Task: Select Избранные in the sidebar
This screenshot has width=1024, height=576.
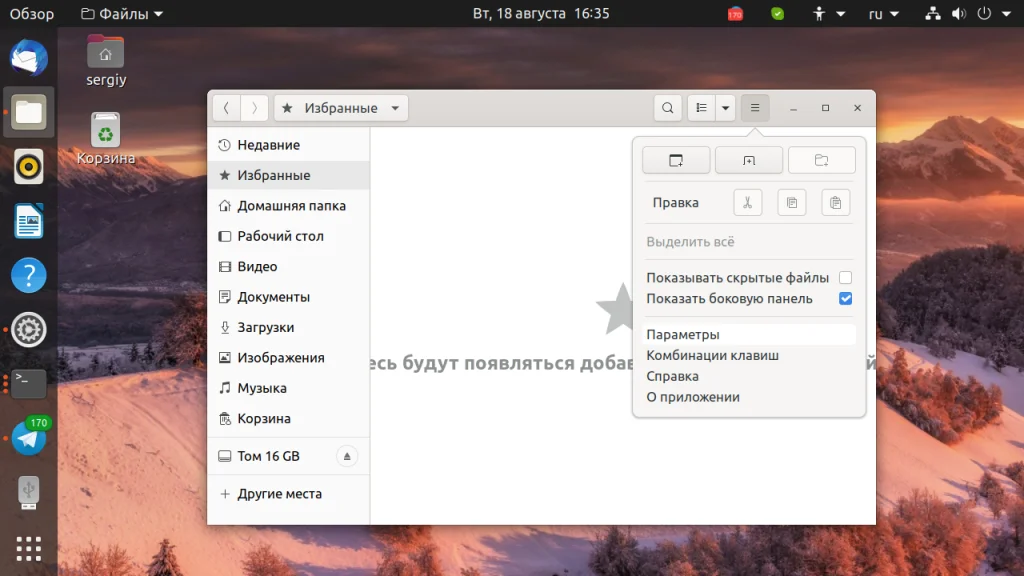Action: [288, 175]
